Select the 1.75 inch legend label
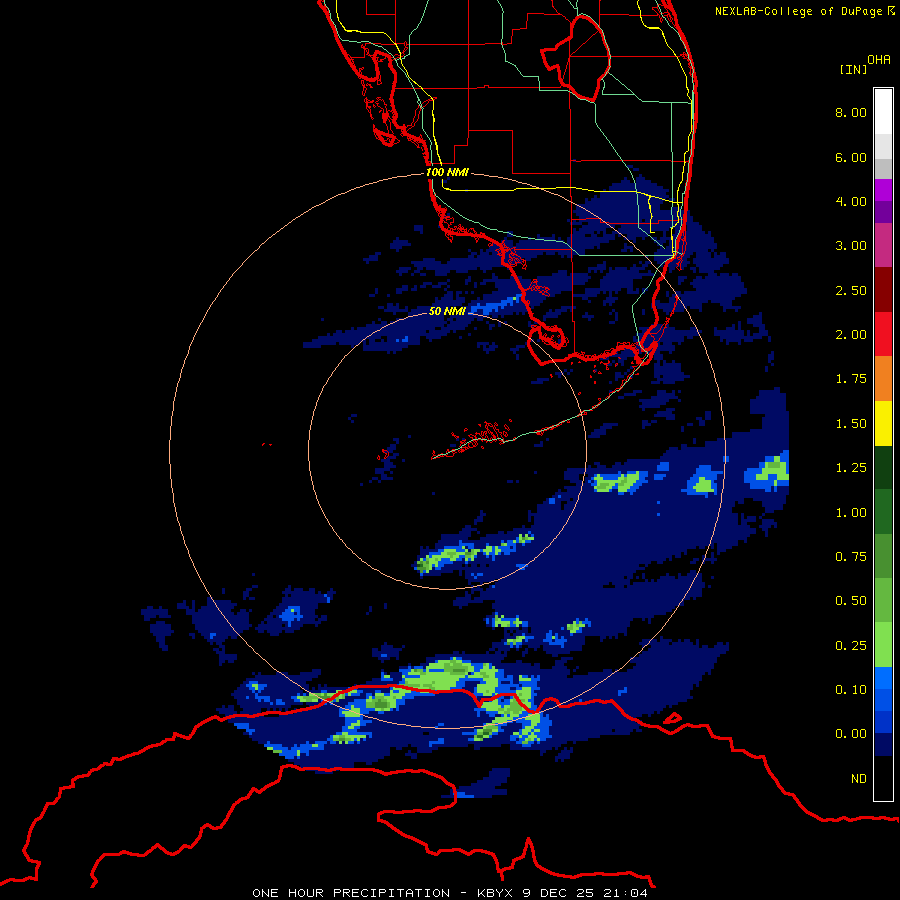 click(x=851, y=379)
